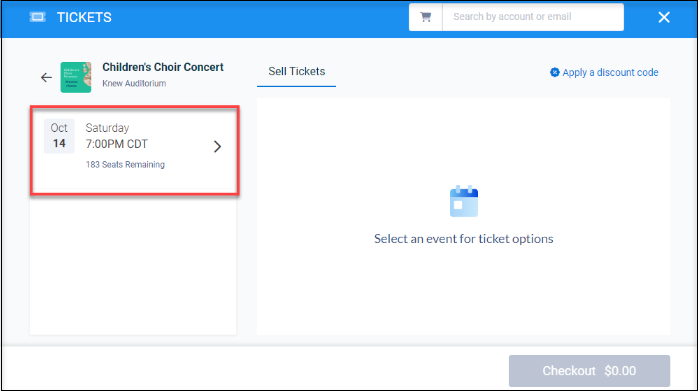This screenshot has width=698, height=391.
Task: Click the TICKETS header title
Action: point(84,17)
